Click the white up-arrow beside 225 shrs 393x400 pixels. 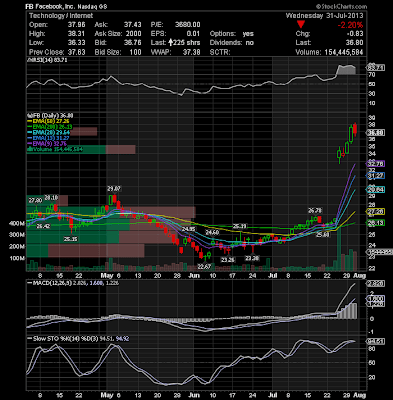[171, 42]
